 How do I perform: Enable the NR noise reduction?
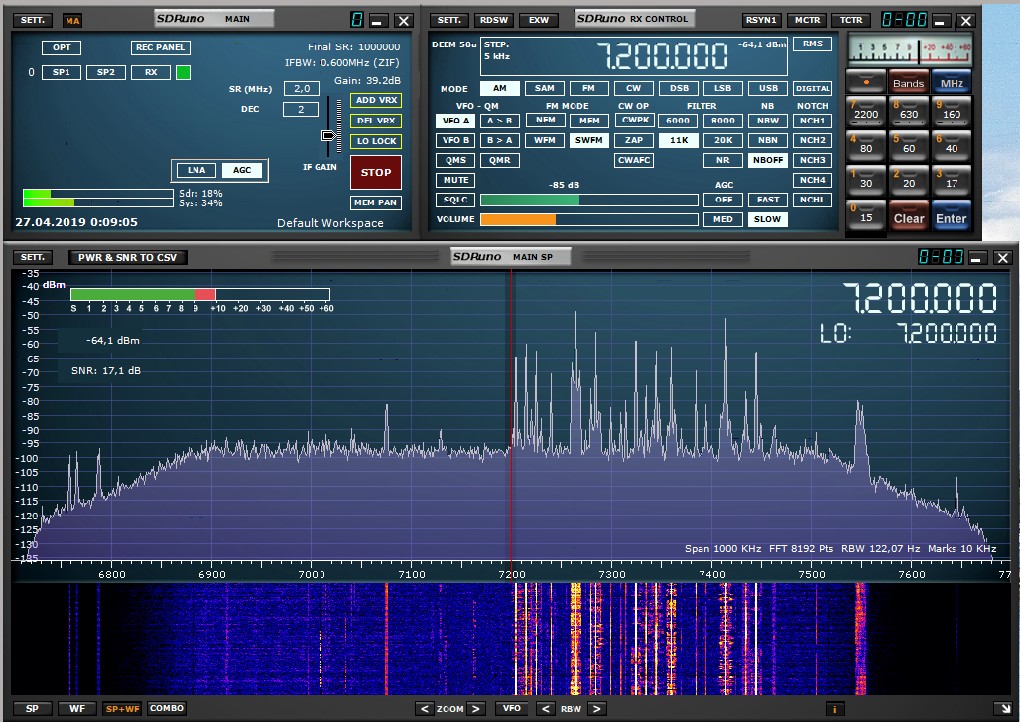tap(723, 160)
